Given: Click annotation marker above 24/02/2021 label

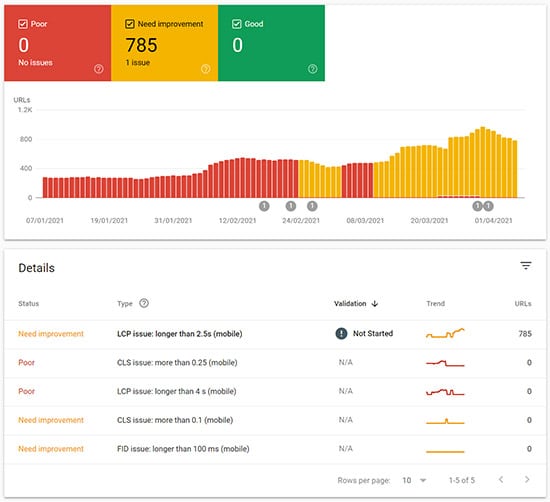Looking at the screenshot, I should (x=291, y=206).
